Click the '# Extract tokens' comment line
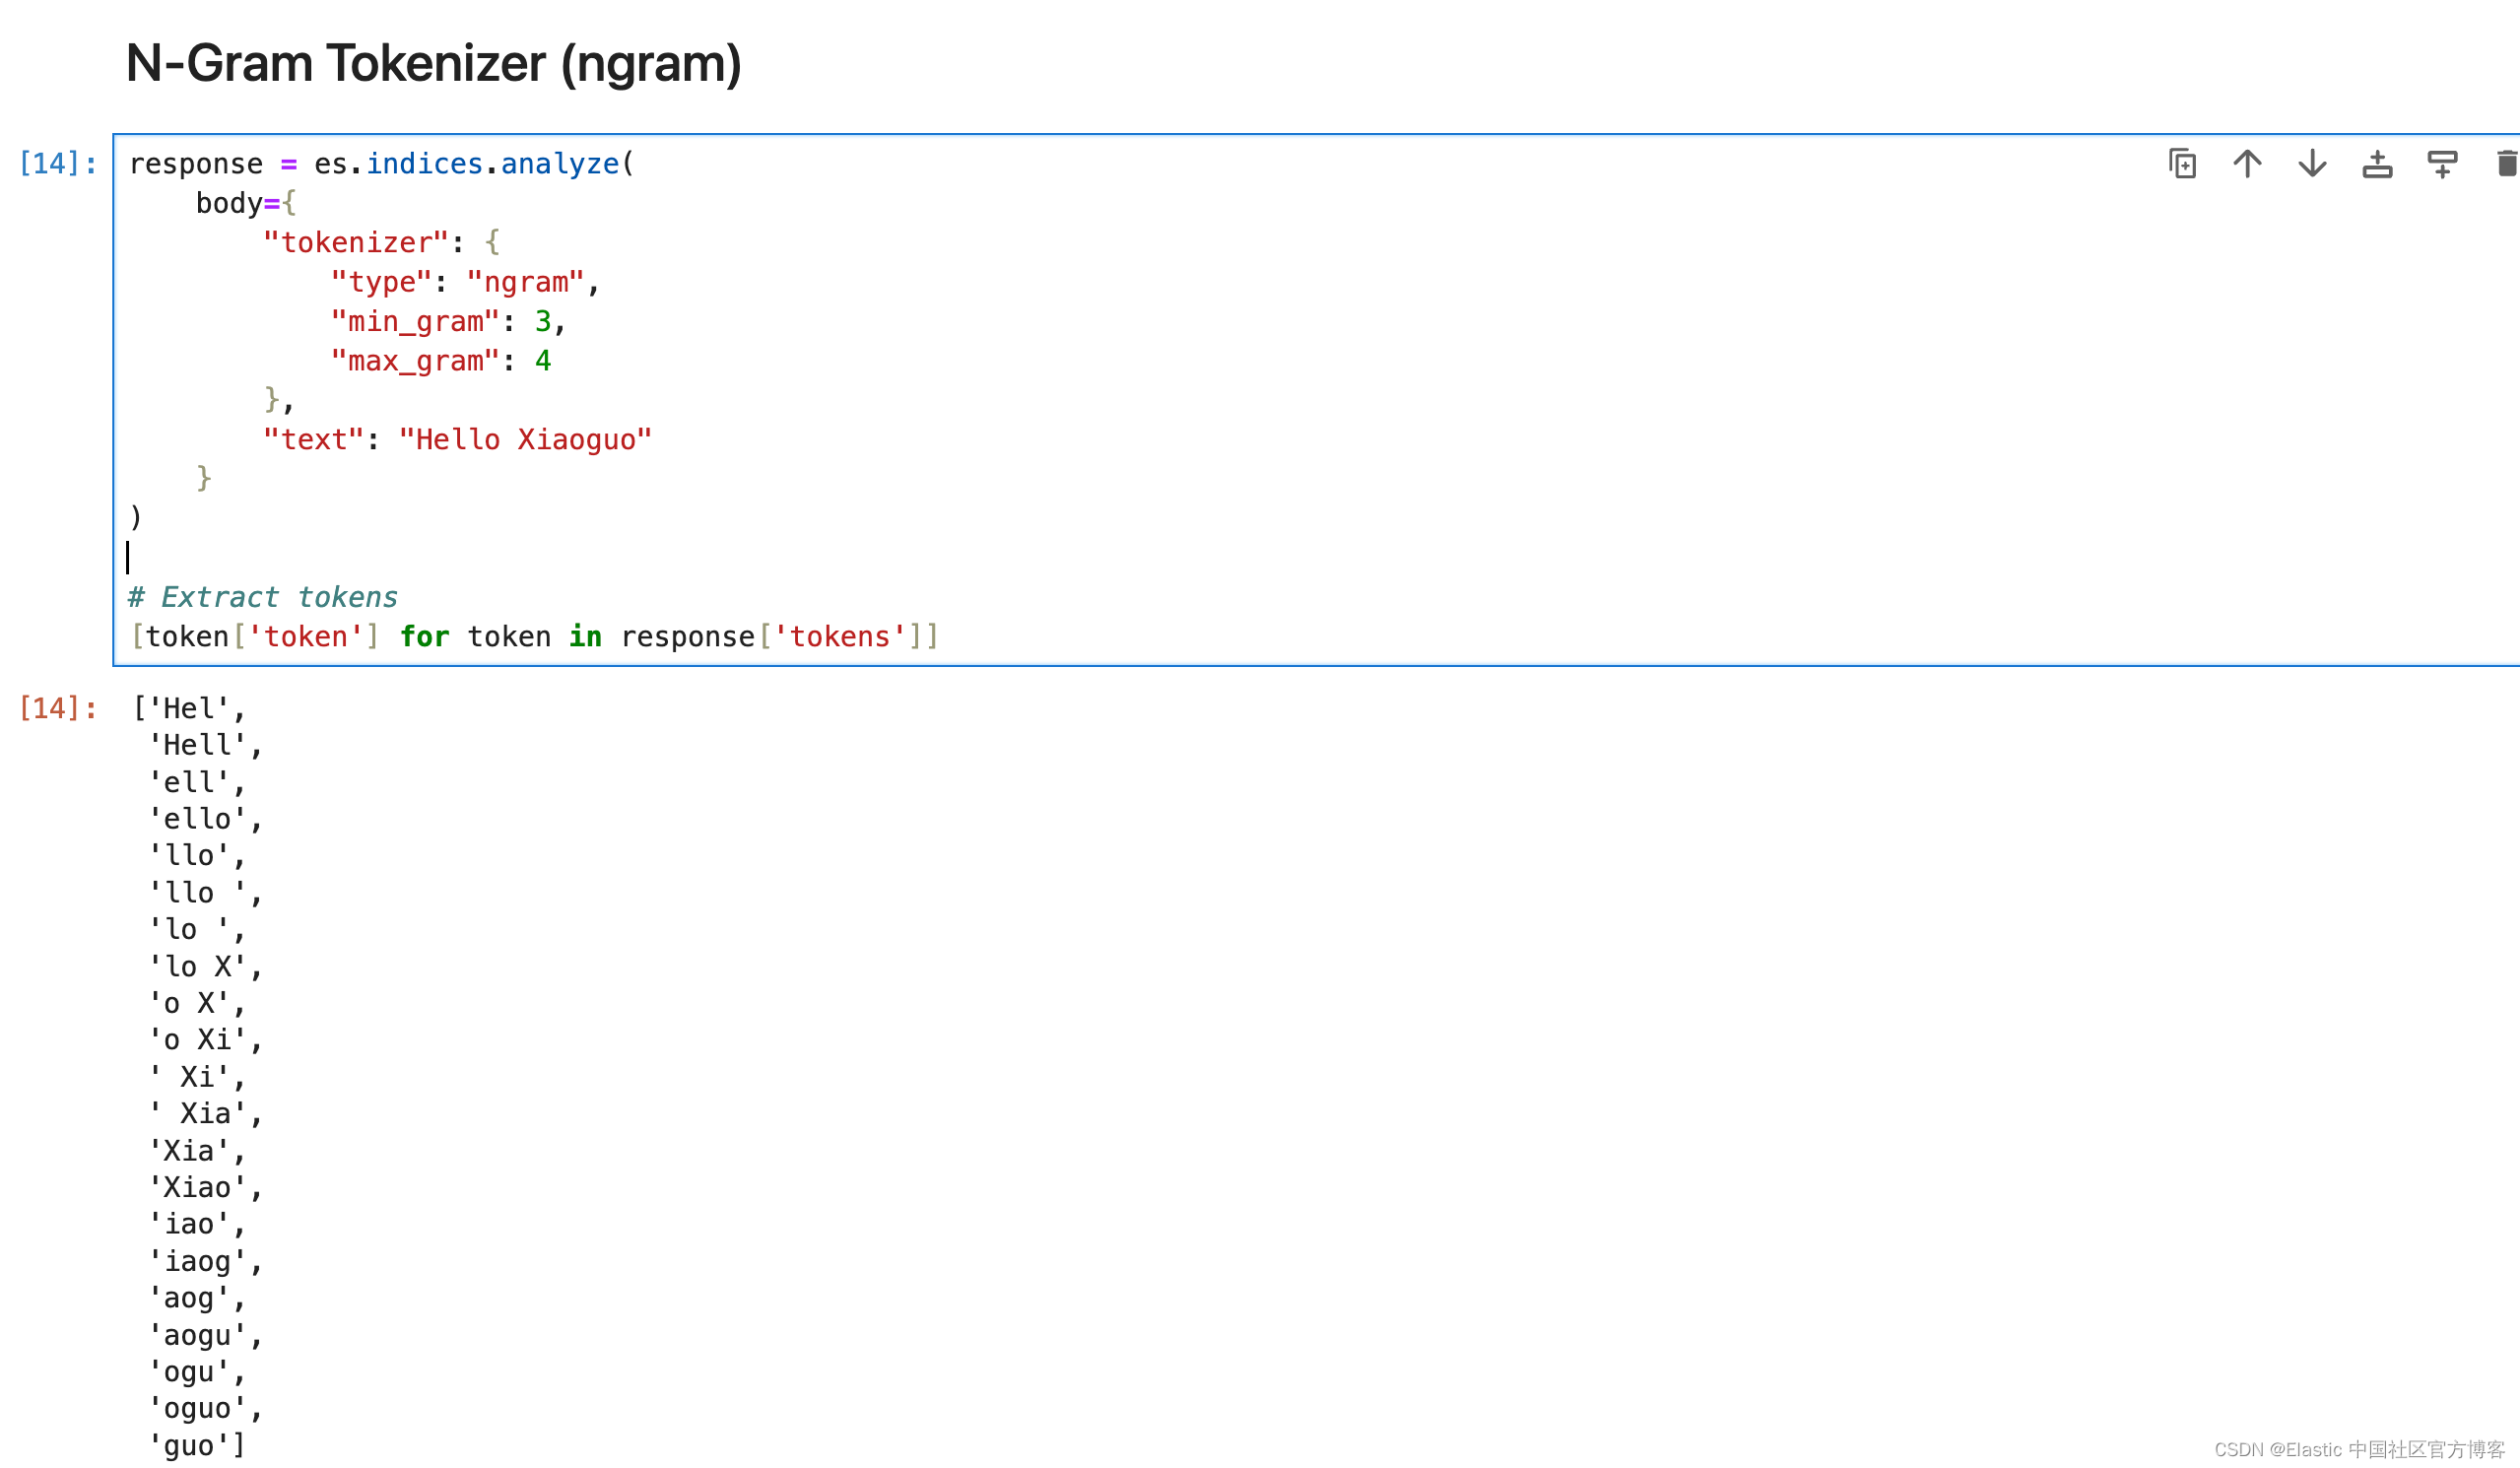The image size is (2520, 1468). 263,597
